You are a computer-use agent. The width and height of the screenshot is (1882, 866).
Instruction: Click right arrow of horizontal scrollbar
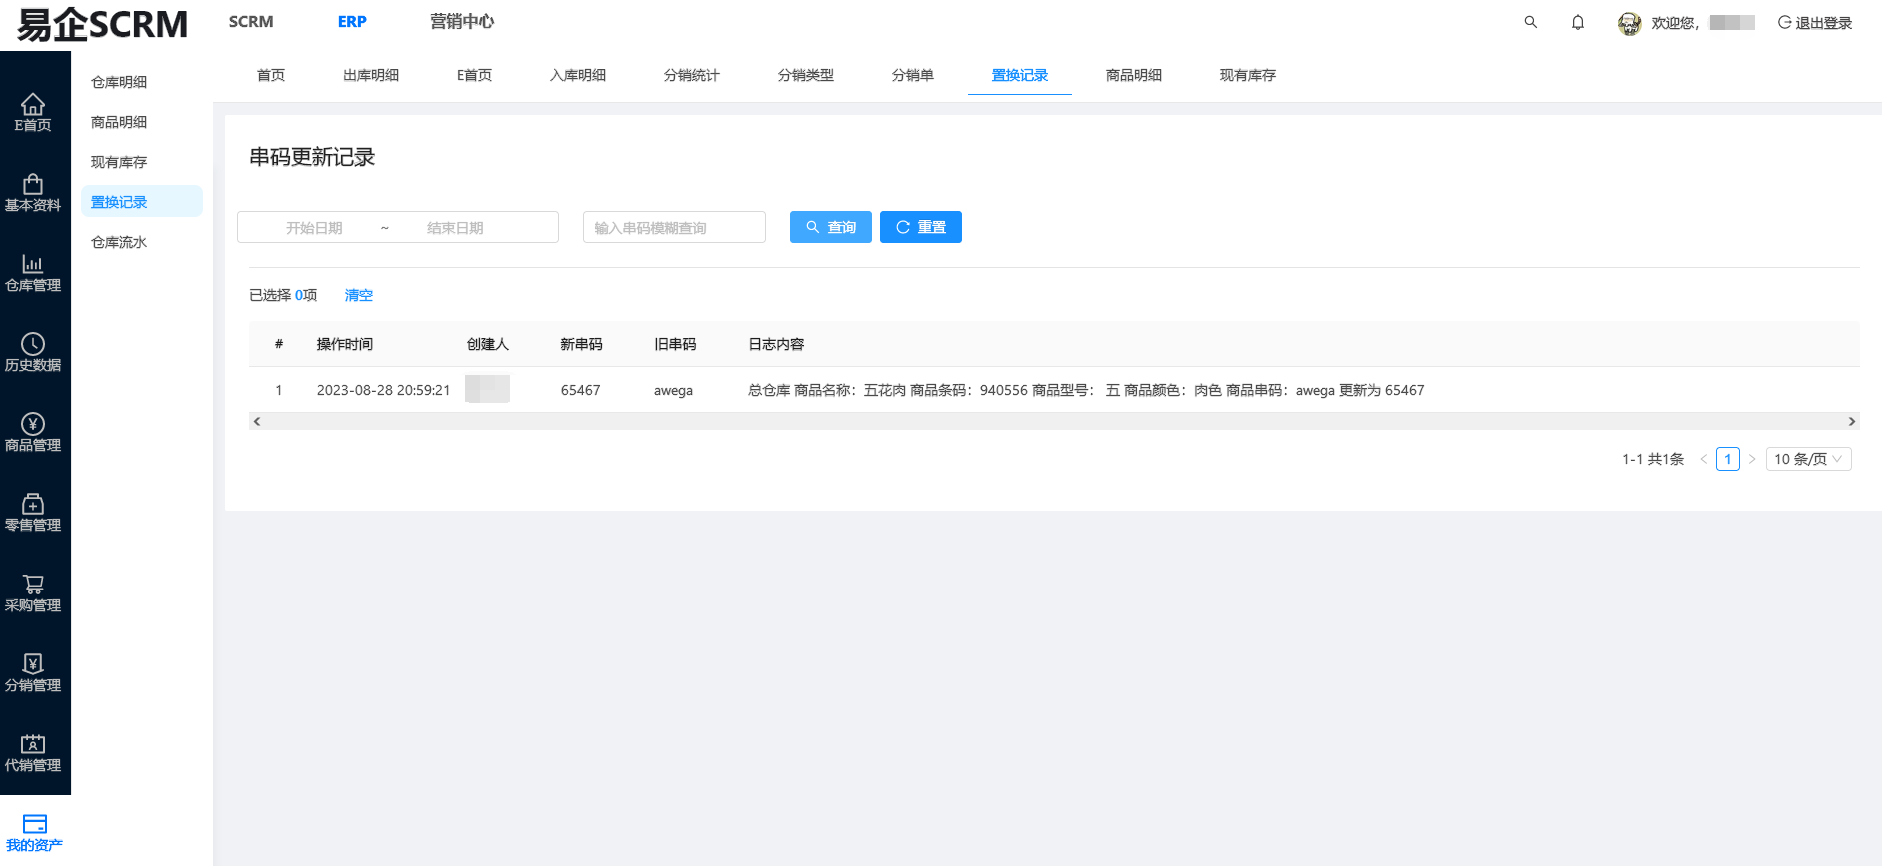(1852, 422)
